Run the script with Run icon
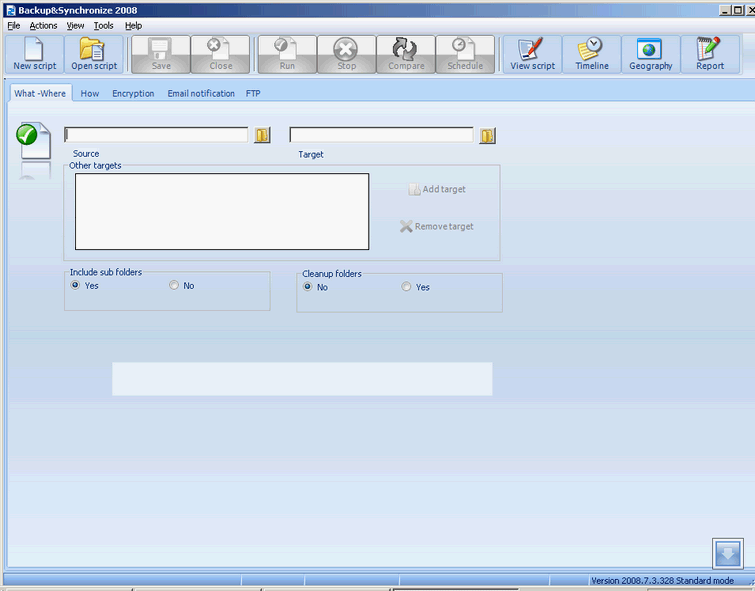Image resolution: width=755 pixels, height=591 pixels. [x=287, y=54]
